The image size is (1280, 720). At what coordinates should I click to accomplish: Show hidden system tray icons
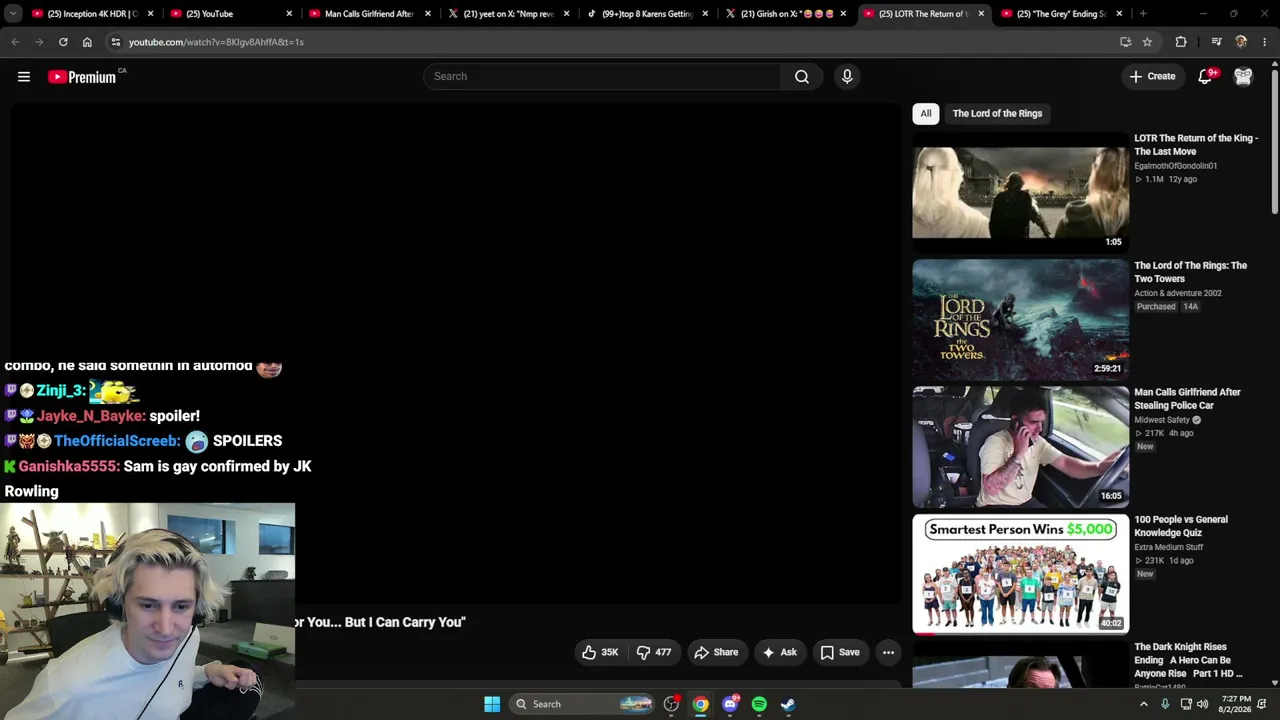[1144, 704]
